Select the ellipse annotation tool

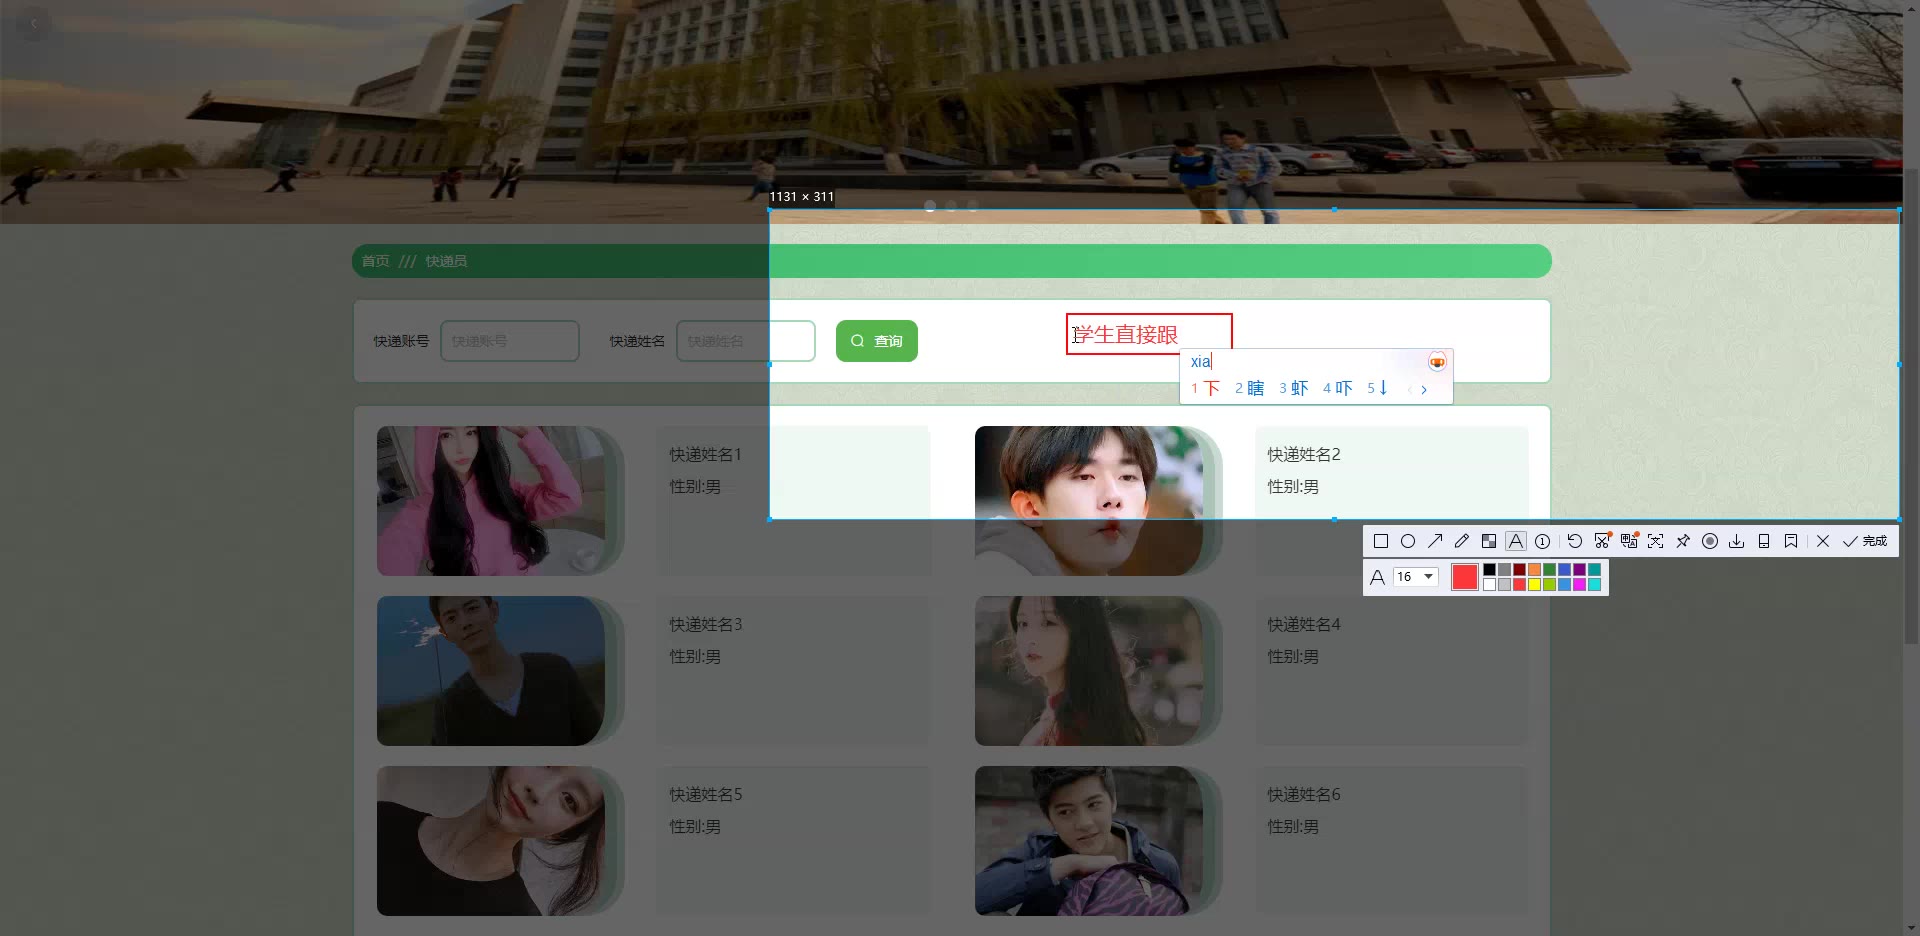click(x=1408, y=541)
